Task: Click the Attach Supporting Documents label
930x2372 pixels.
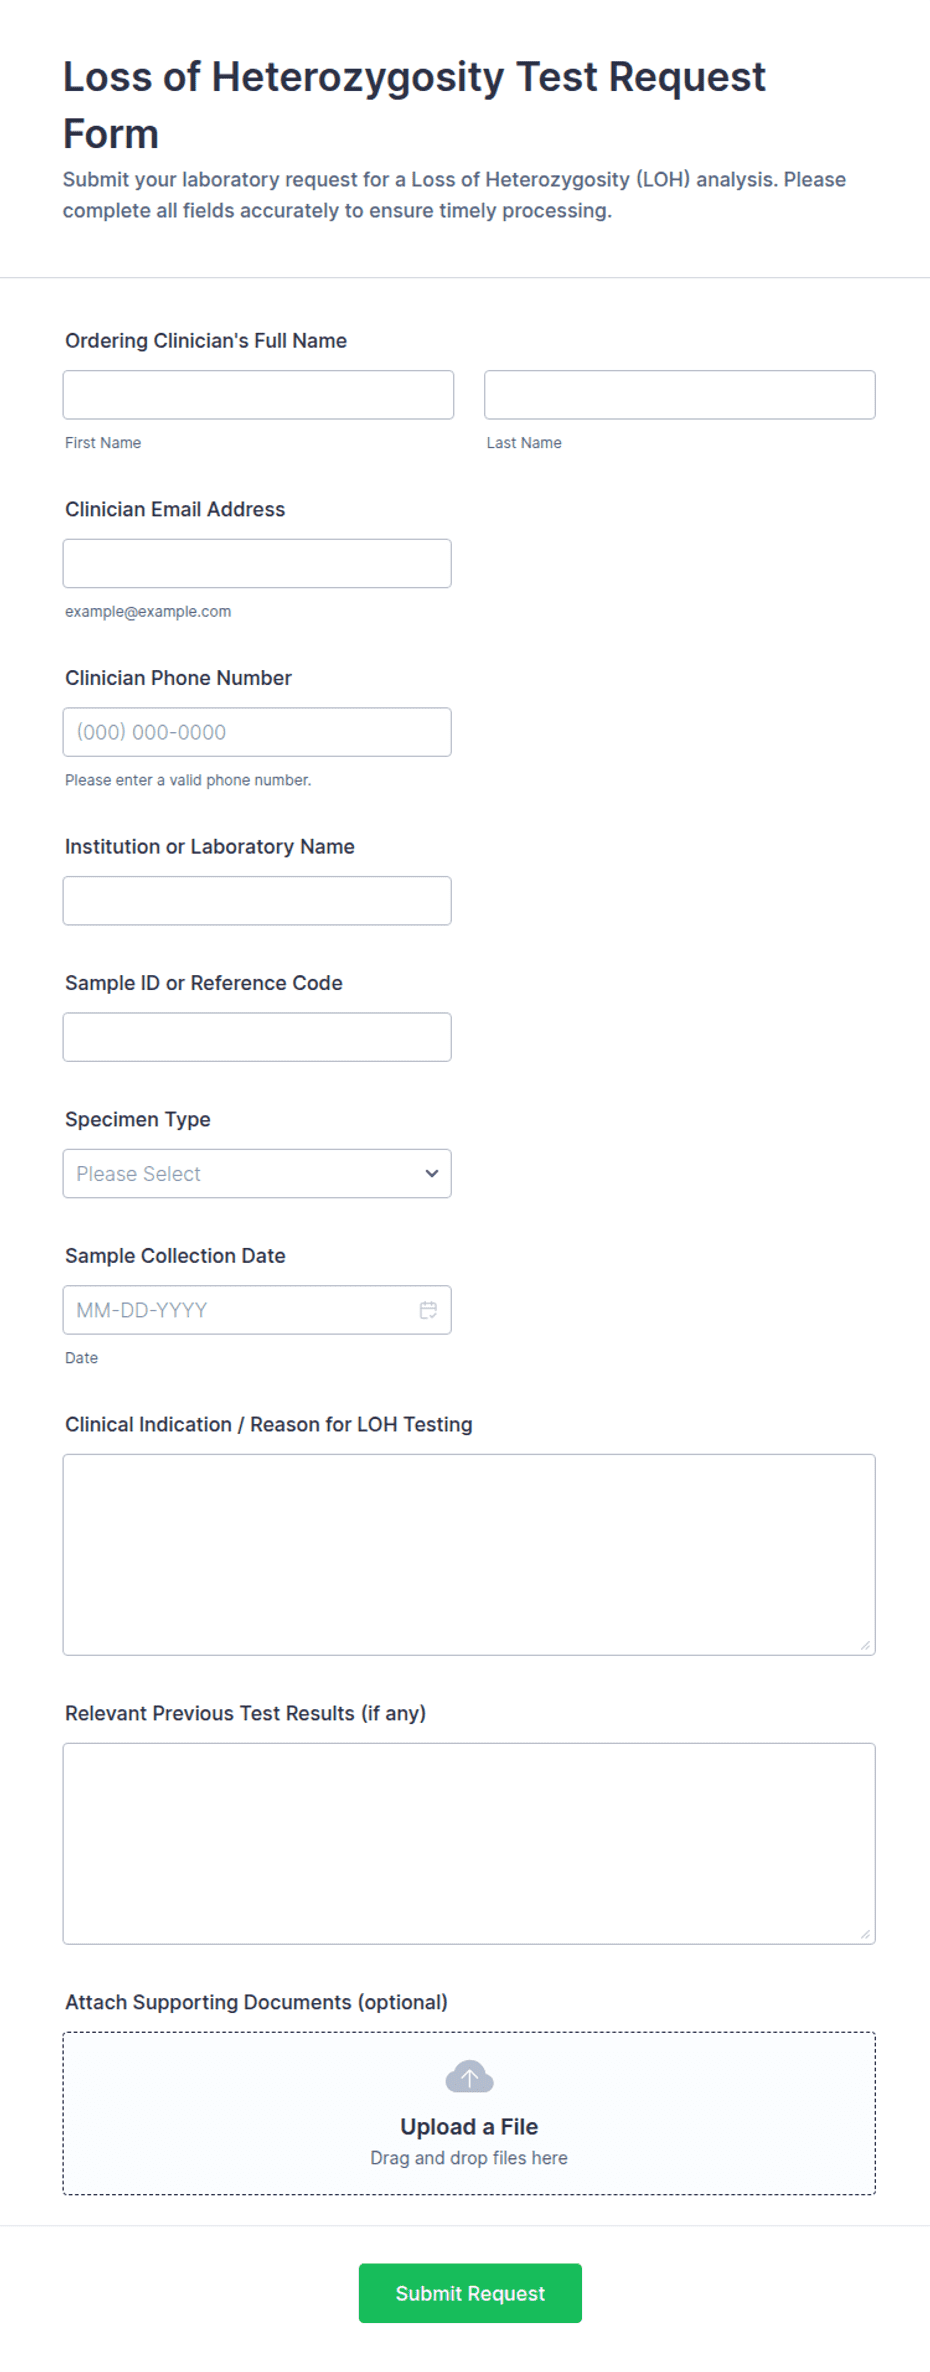Action: tap(256, 2002)
